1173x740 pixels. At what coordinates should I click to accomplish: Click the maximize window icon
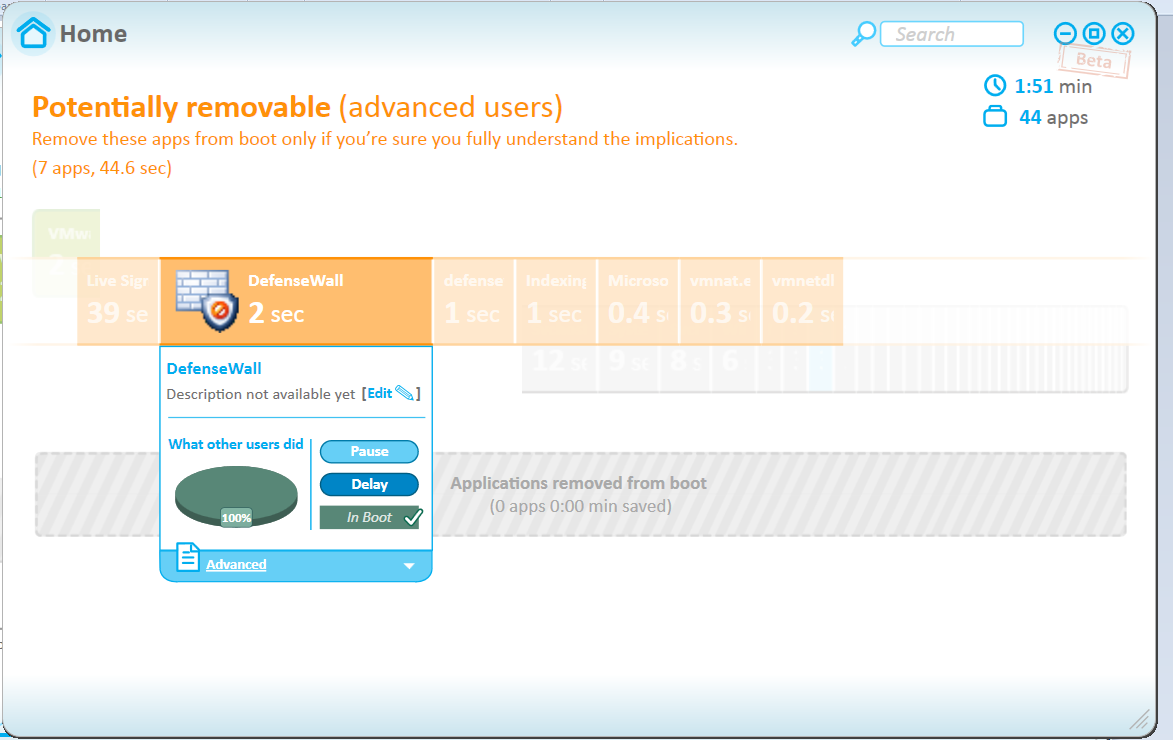[x=1094, y=34]
